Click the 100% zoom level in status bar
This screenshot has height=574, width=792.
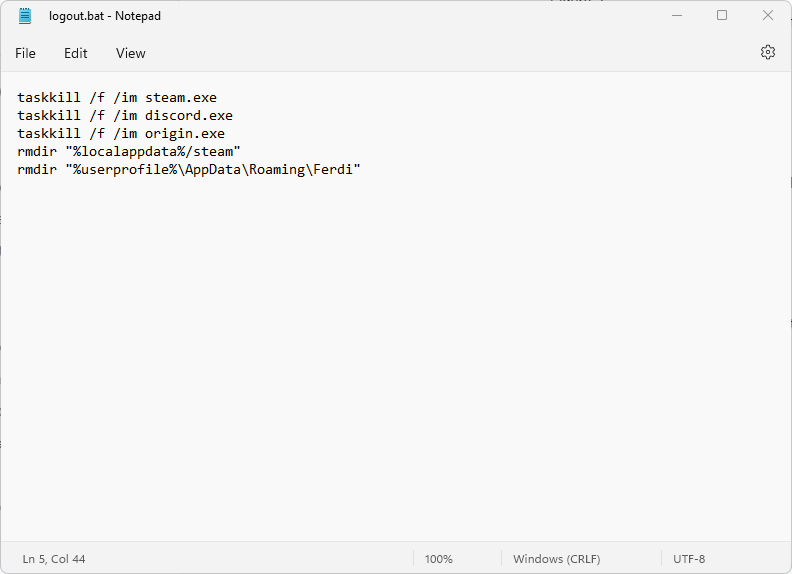click(x=438, y=559)
